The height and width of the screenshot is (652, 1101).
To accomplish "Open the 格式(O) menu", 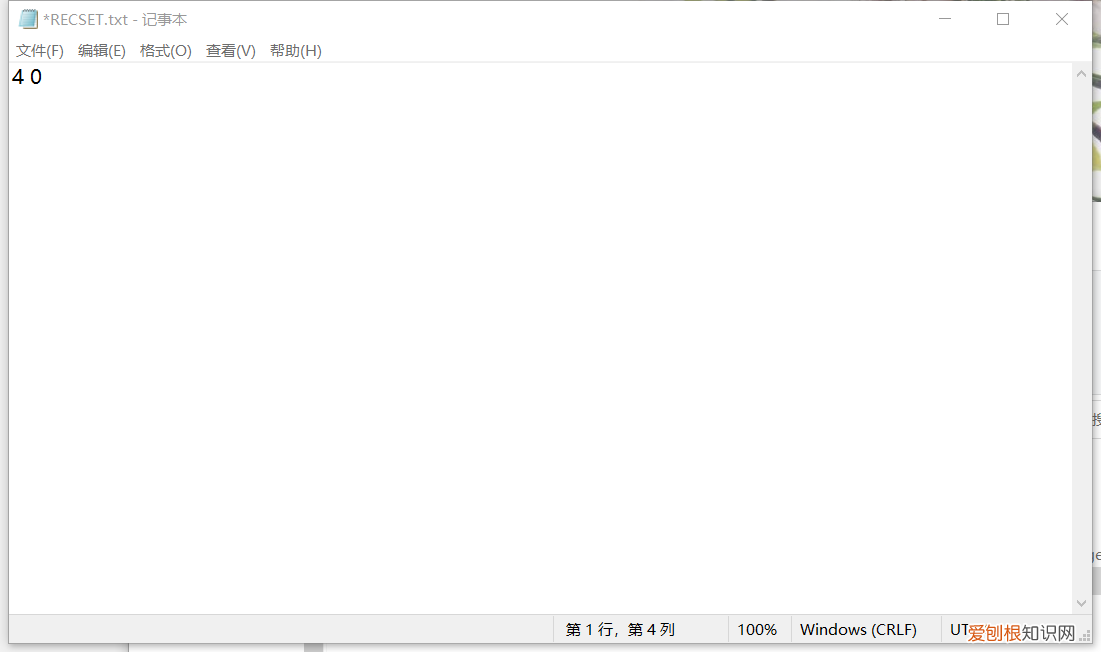I will [x=166, y=51].
